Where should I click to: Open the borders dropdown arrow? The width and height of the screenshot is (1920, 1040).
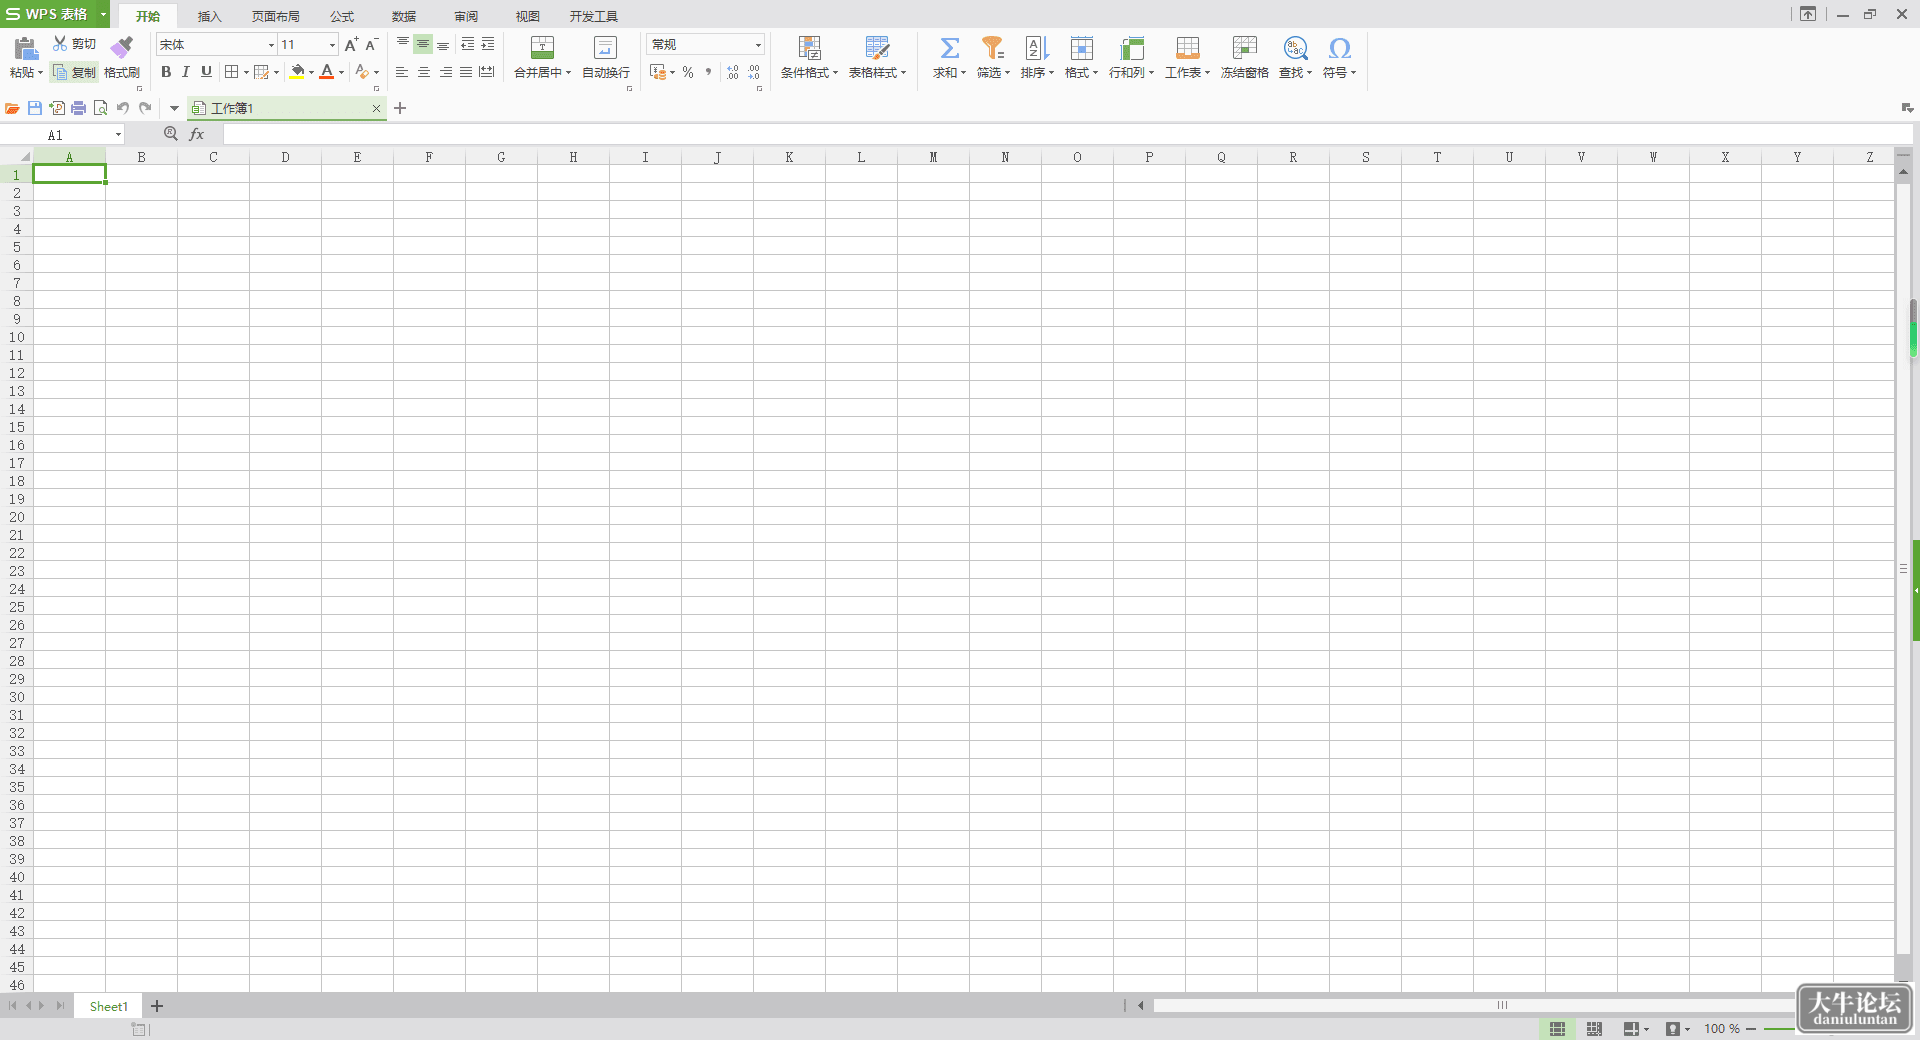point(246,72)
